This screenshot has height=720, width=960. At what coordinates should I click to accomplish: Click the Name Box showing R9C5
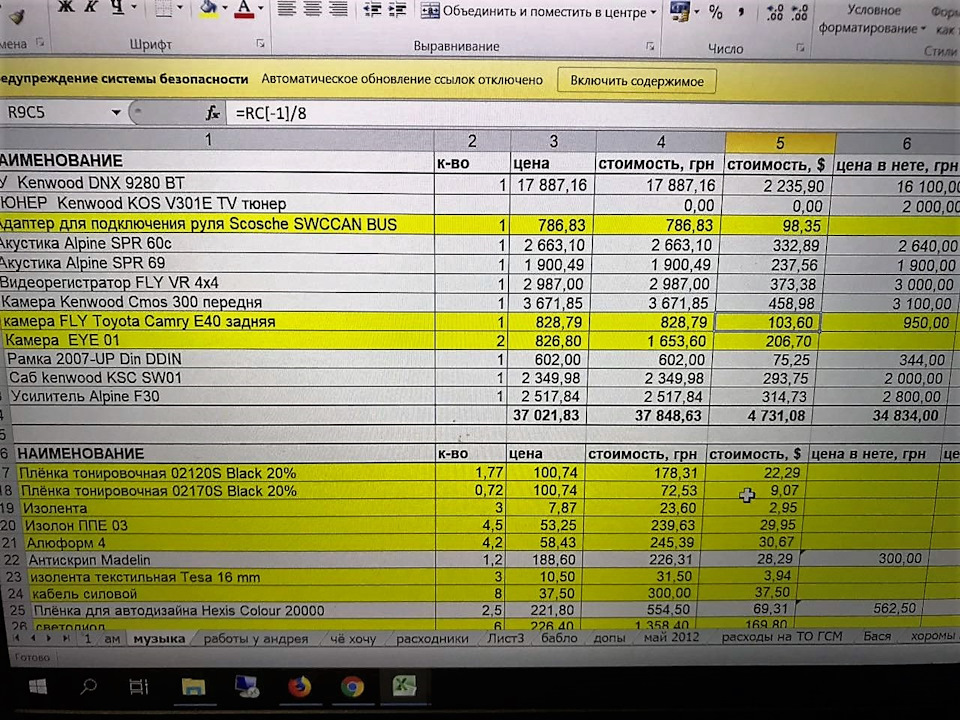(55, 113)
